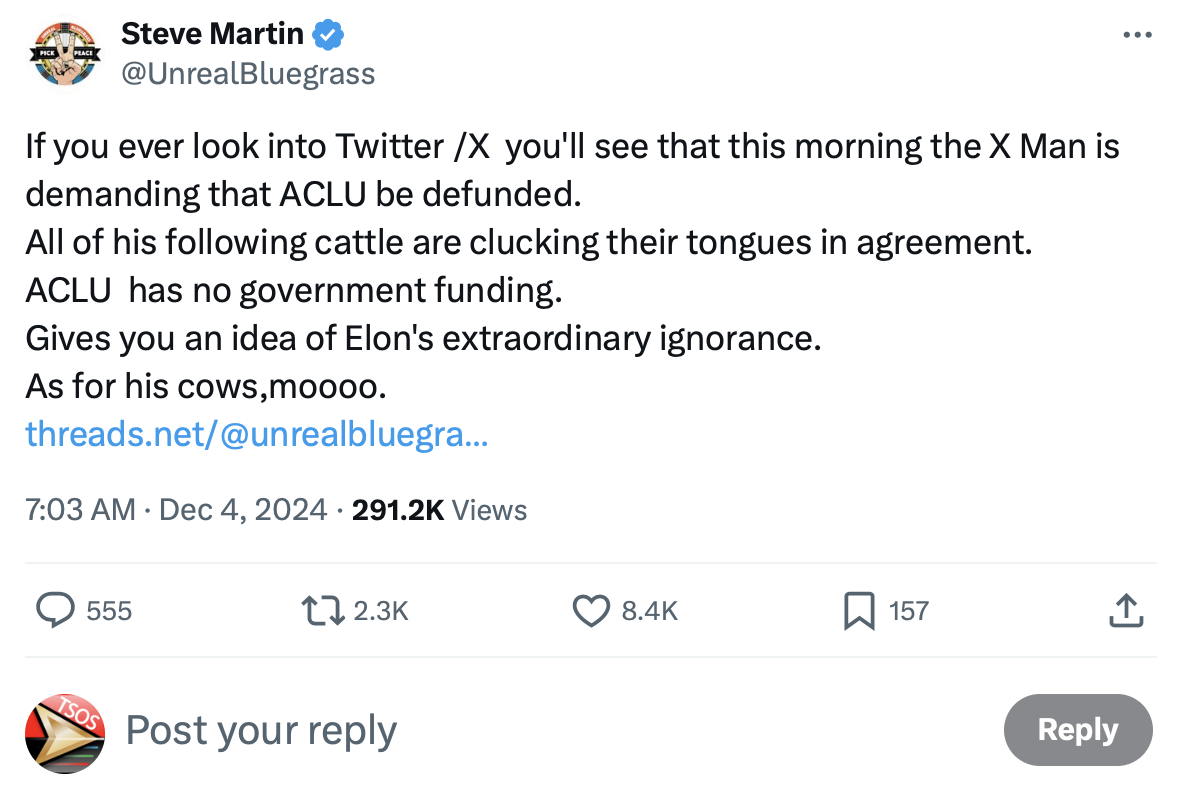Screen dimensions: 1185x808
Task: Click the reply speech bubble icon
Action: click(56, 610)
